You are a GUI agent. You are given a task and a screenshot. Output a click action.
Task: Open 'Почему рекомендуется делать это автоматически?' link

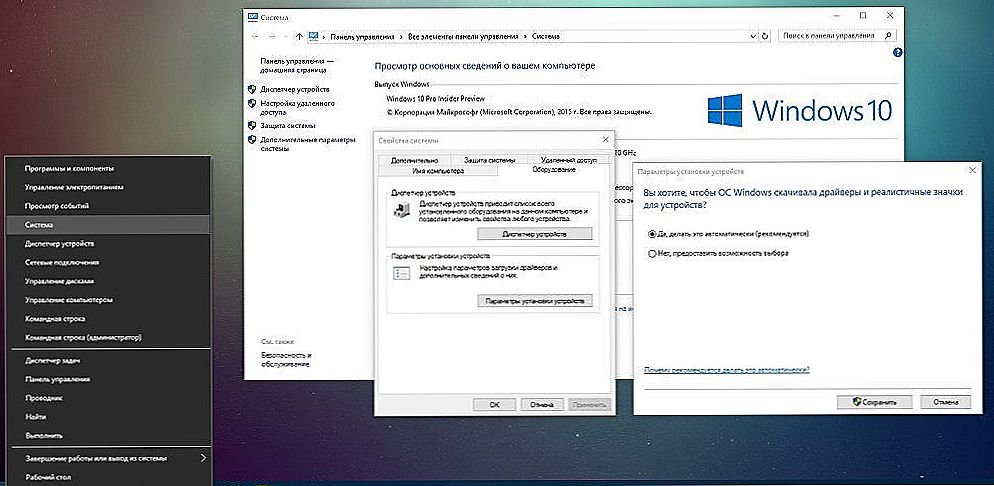(x=726, y=369)
